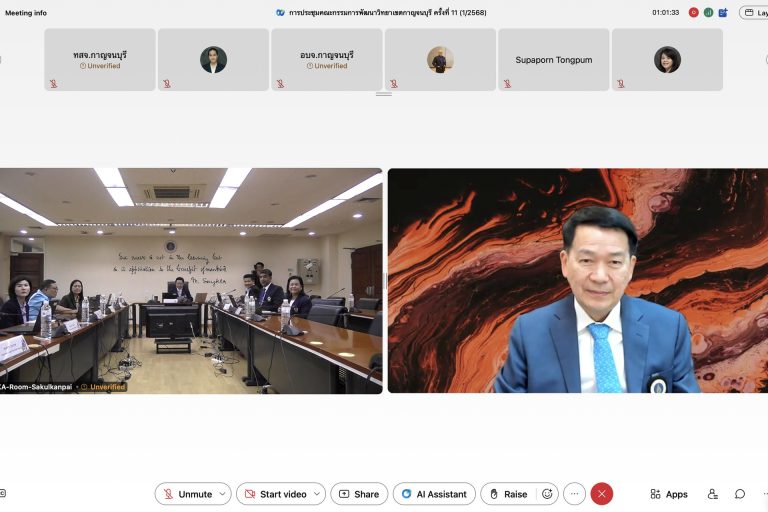
Task: Open the emoji reactions picker
Action: [547, 494]
